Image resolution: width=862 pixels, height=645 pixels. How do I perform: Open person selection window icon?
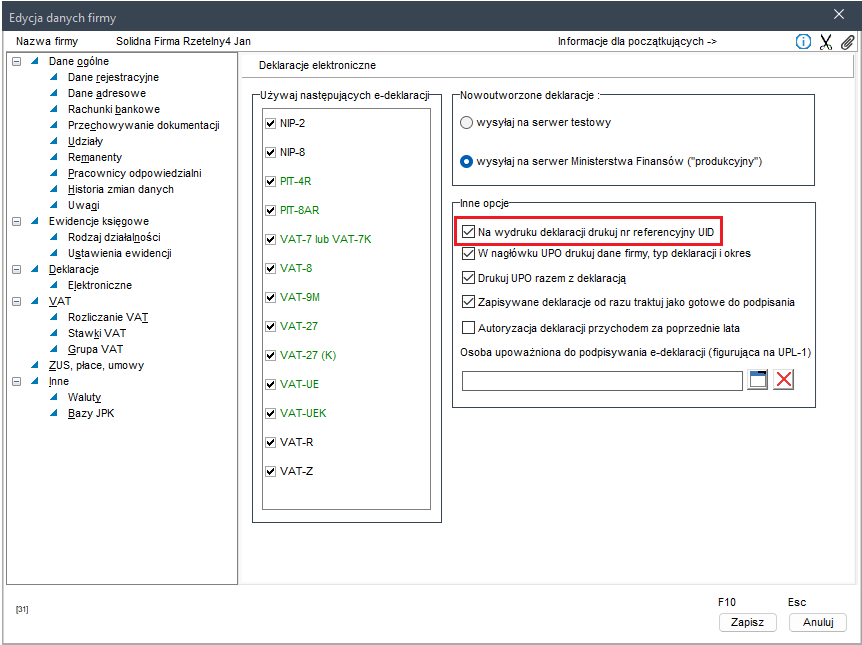[x=758, y=379]
